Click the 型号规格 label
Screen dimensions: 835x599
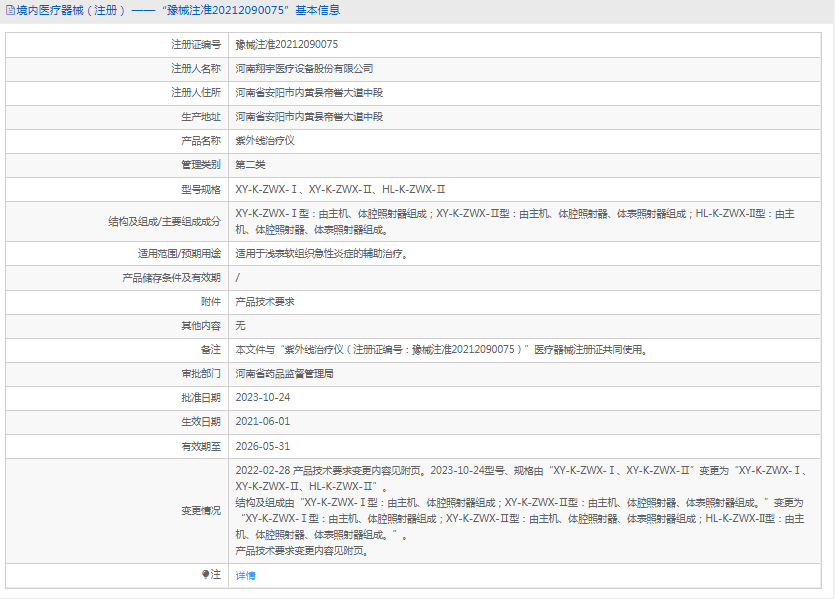coord(201,189)
